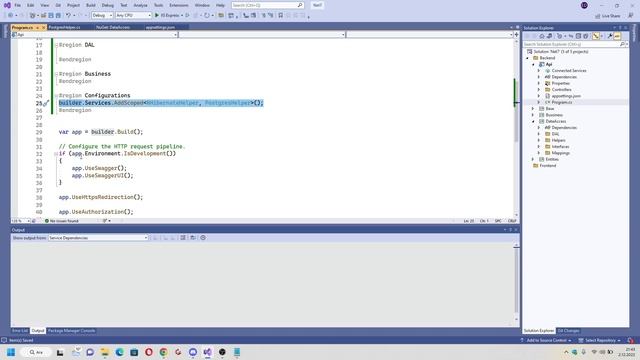Image resolution: width=640 pixels, height=360 pixels.
Task: Click Show All Files in Solution Explorer toolbar
Action: click(586, 36)
